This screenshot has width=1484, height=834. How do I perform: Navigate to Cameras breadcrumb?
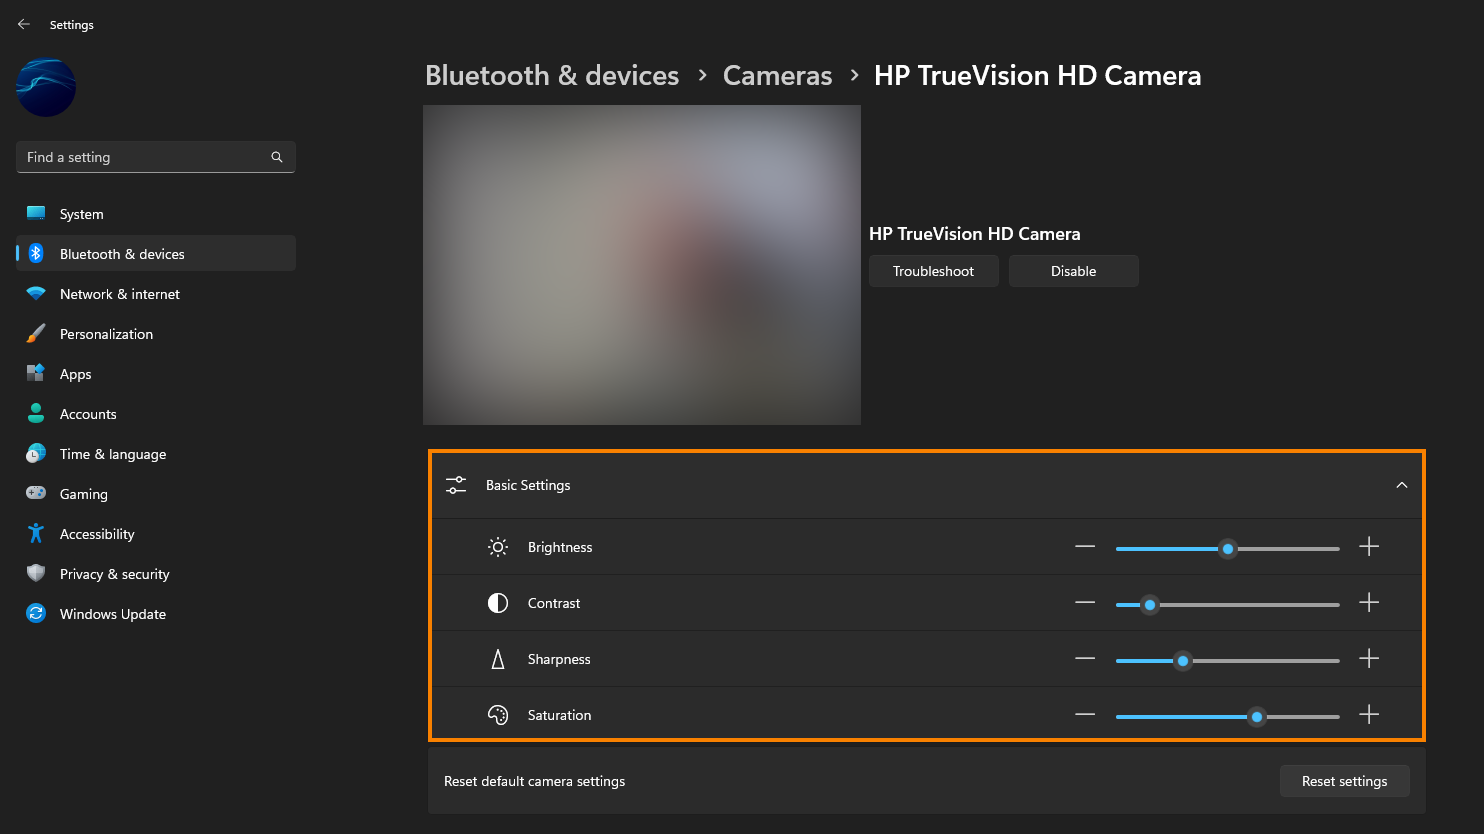pos(777,76)
